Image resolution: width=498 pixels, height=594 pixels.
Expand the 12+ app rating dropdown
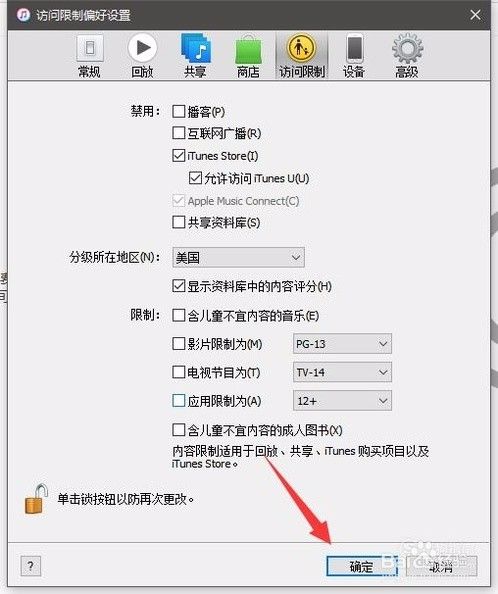pyautogui.click(x=342, y=401)
